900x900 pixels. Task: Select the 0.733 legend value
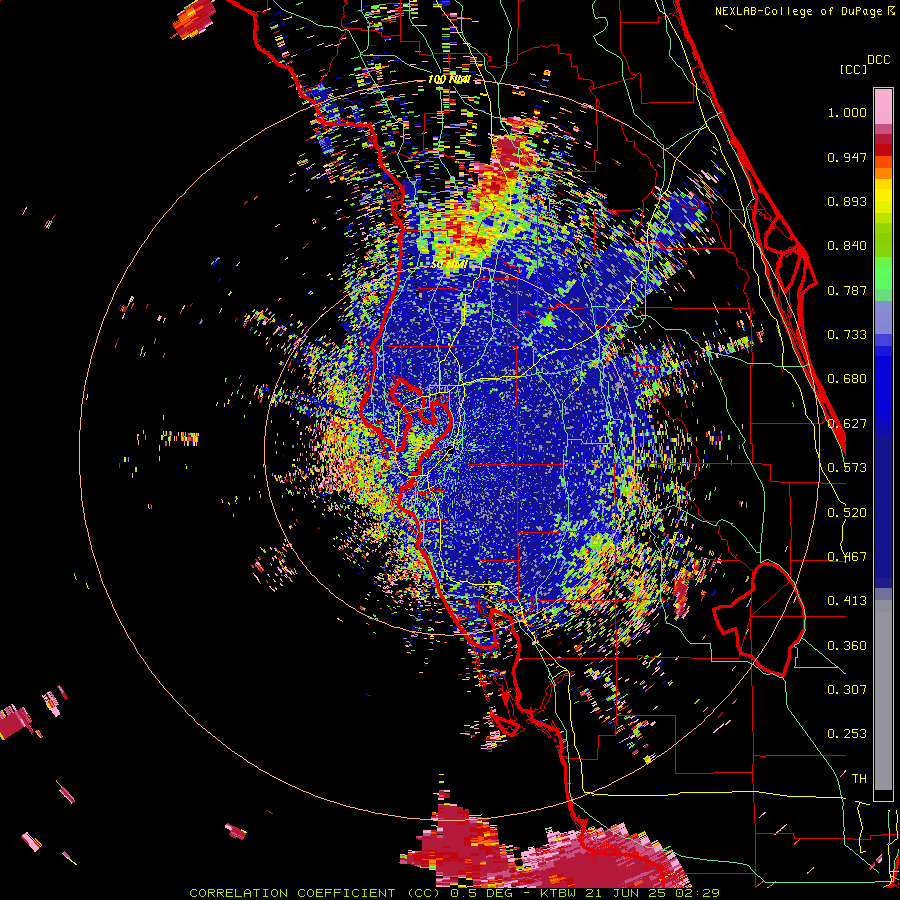click(847, 335)
